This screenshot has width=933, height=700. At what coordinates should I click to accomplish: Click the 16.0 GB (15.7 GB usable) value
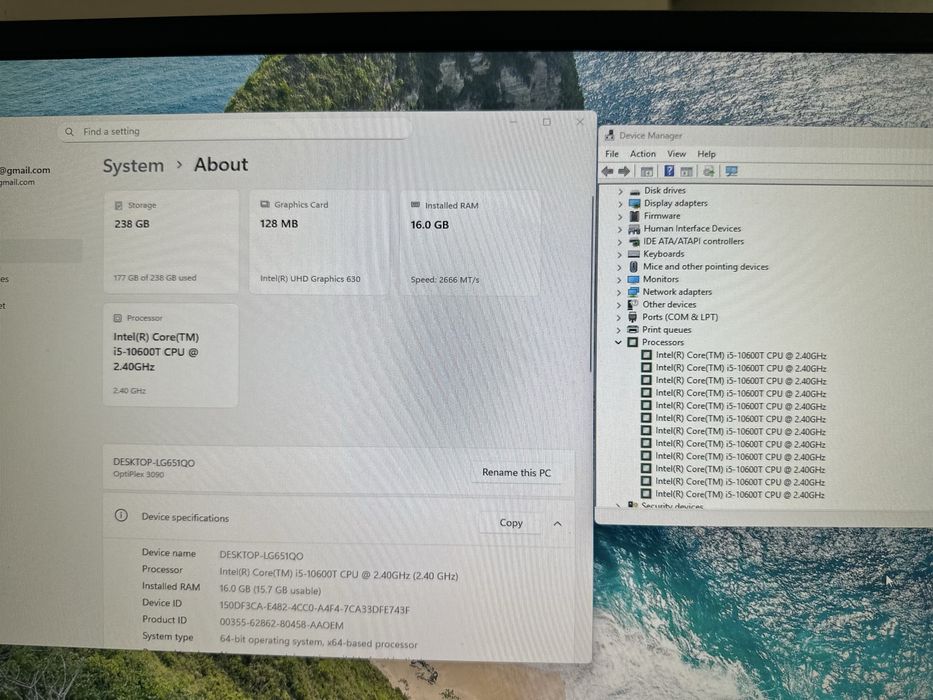click(x=270, y=590)
